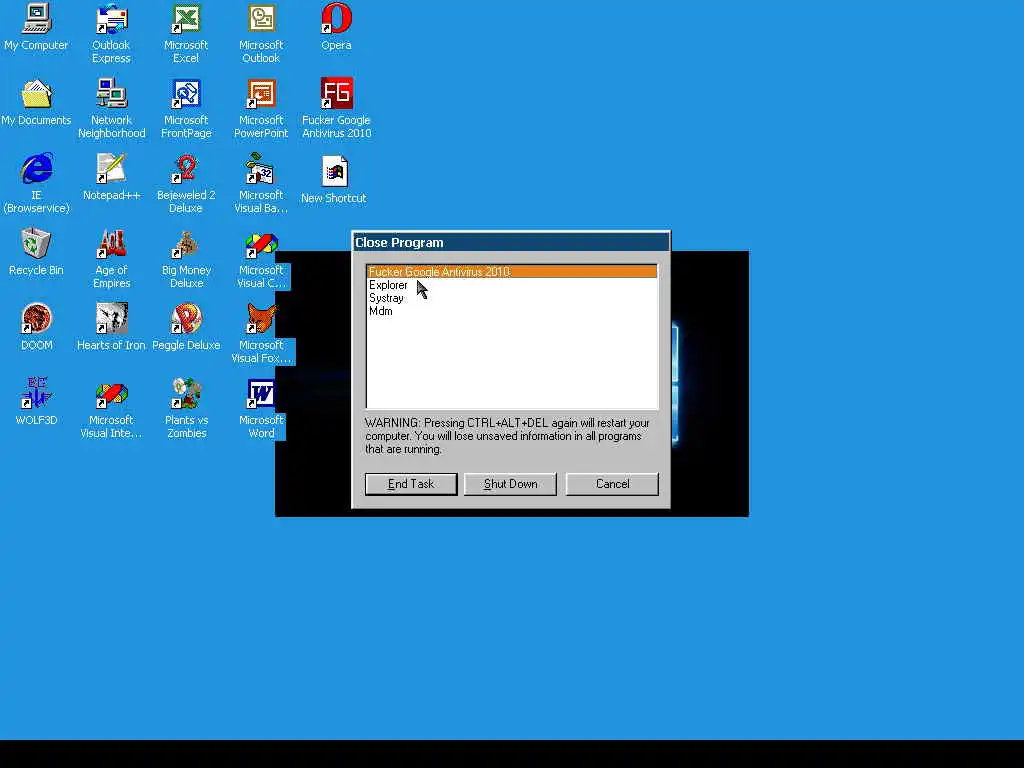Select Mdm in the task list
1024x768 pixels.
point(512,311)
